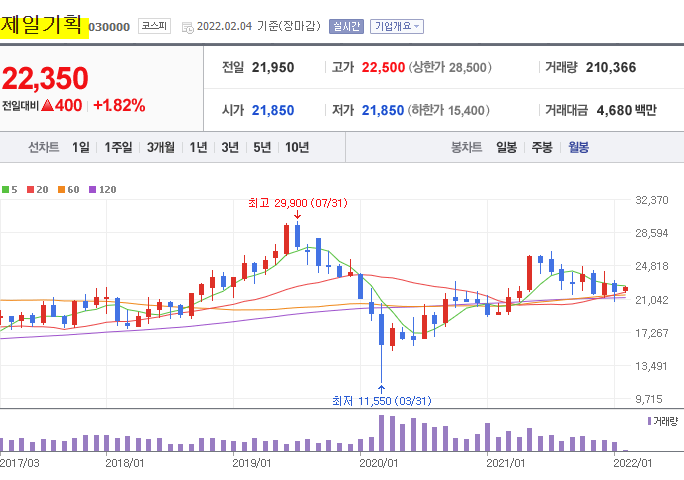
Task: Click the 실시간 button
Action: point(346,27)
